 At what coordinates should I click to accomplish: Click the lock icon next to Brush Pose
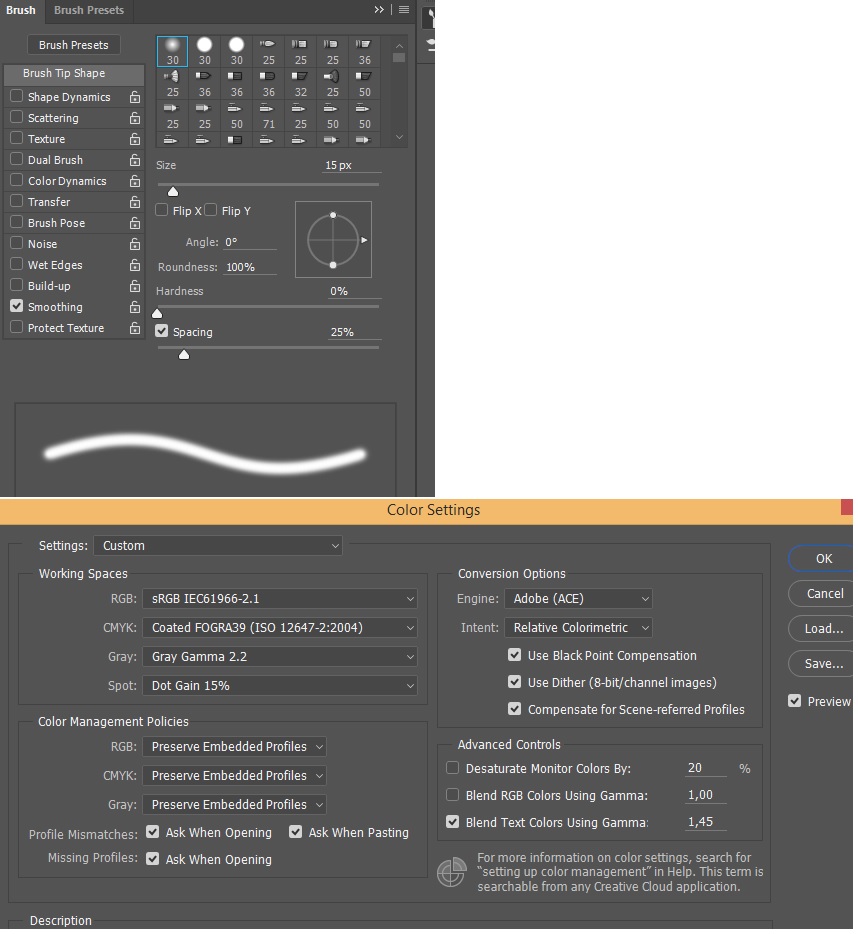pos(135,223)
